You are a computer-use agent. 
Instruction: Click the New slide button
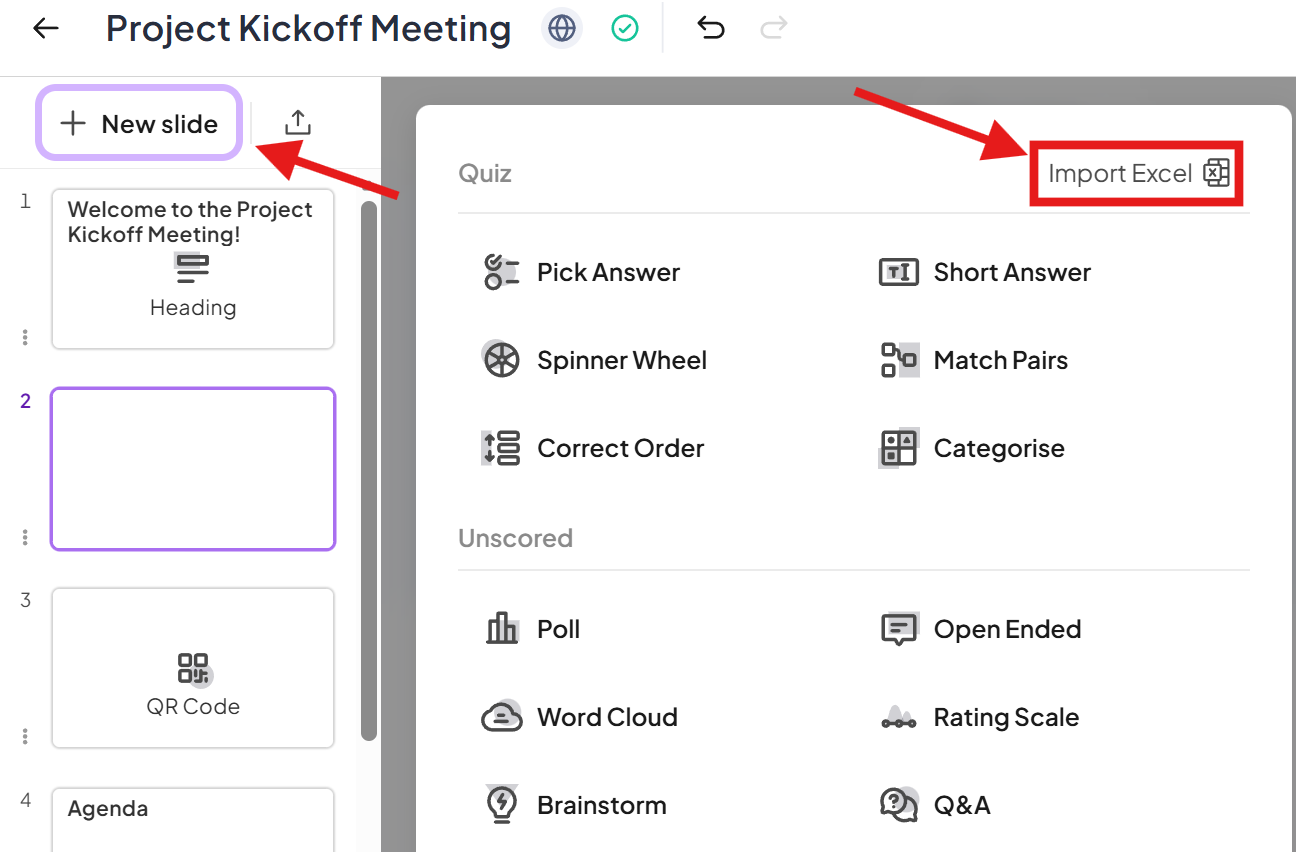pos(139,124)
